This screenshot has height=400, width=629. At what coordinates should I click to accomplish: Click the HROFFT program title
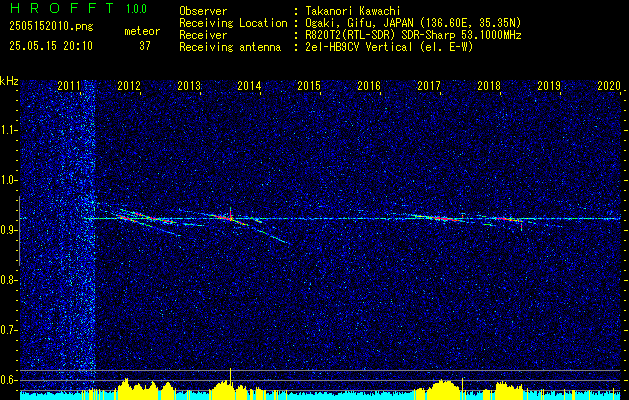click(x=63, y=8)
